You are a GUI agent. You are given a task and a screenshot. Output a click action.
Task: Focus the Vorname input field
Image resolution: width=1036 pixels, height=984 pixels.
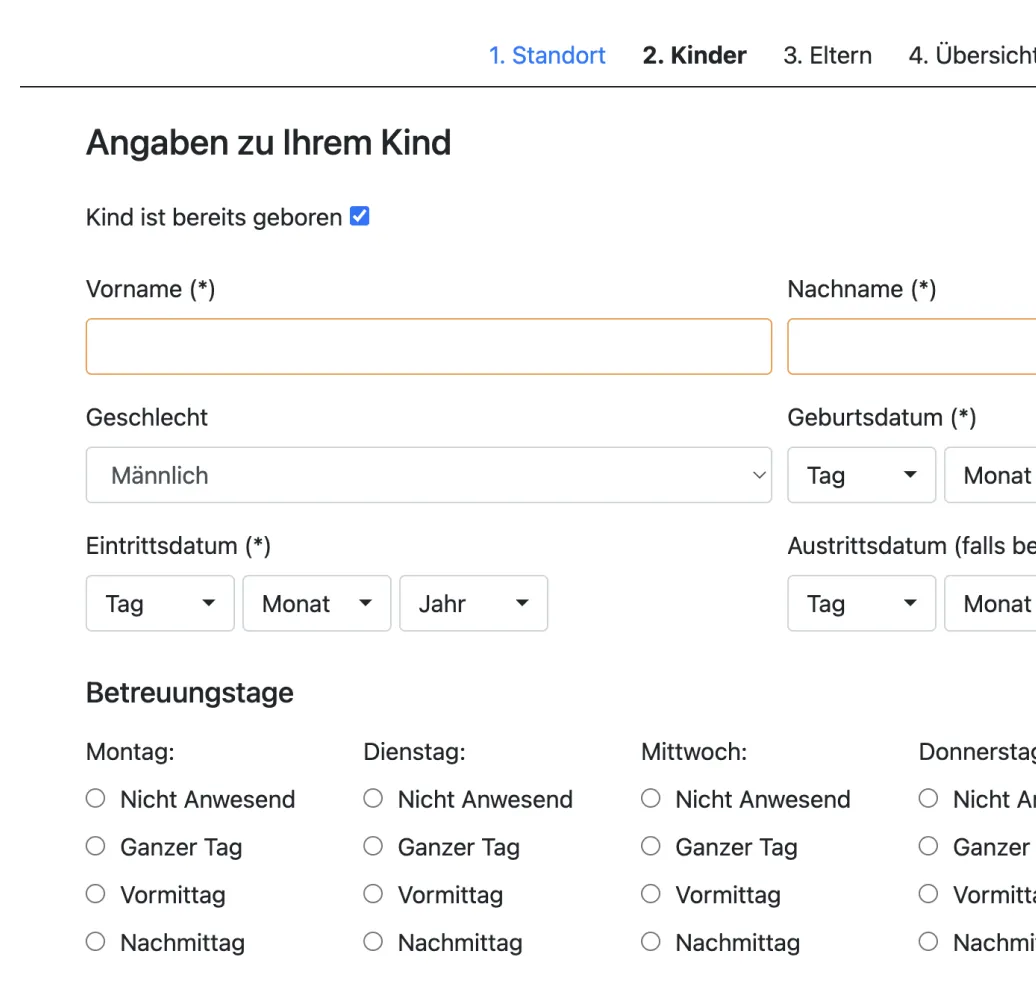click(x=429, y=347)
